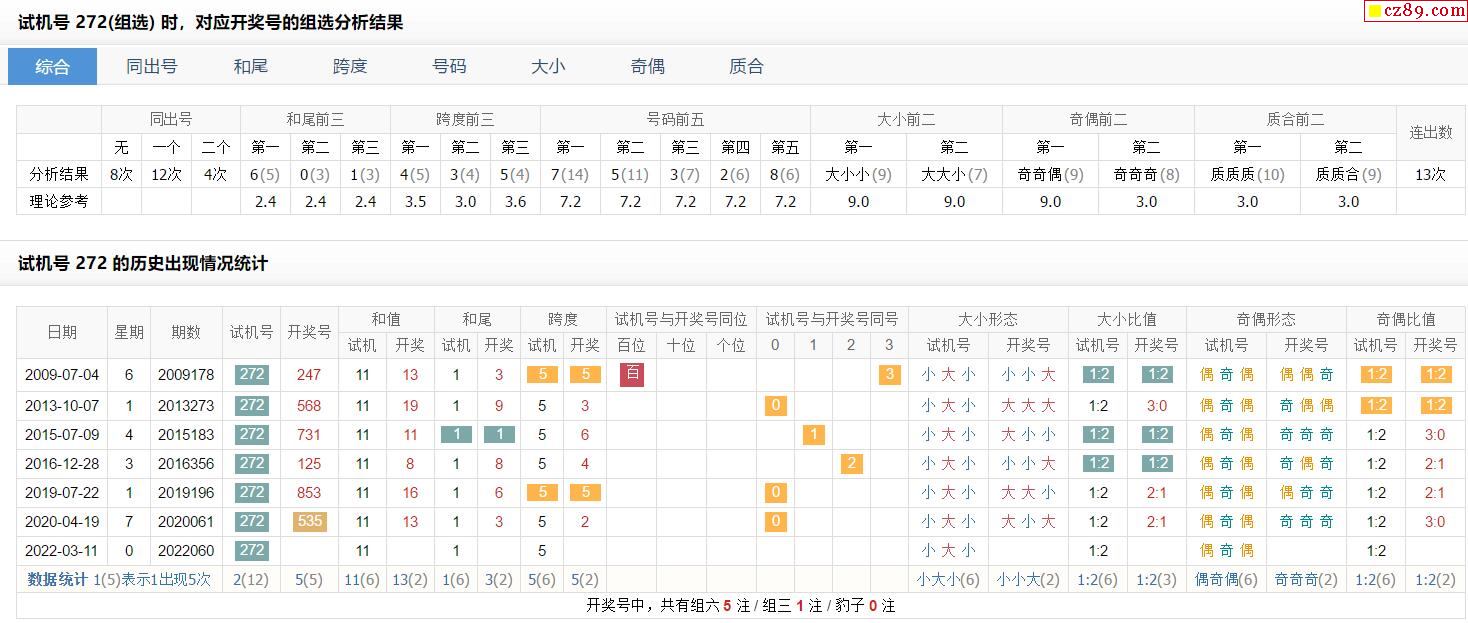
Task: Switch to the 综合 tab
Action: click(x=53, y=67)
